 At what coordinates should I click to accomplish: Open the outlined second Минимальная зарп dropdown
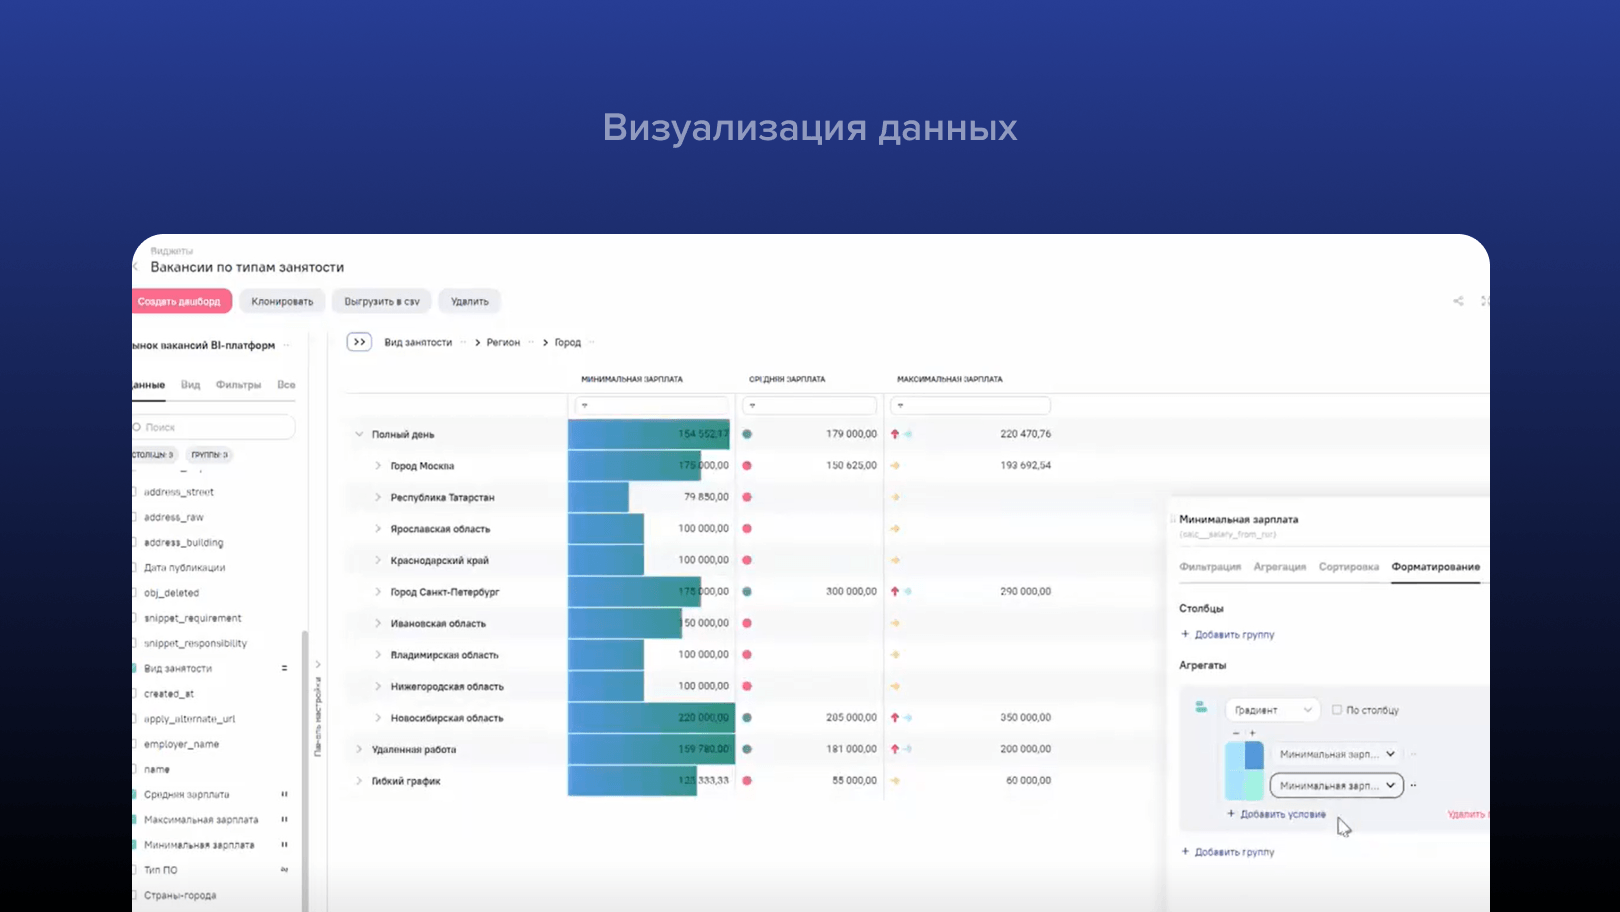tap(1337, 786)
